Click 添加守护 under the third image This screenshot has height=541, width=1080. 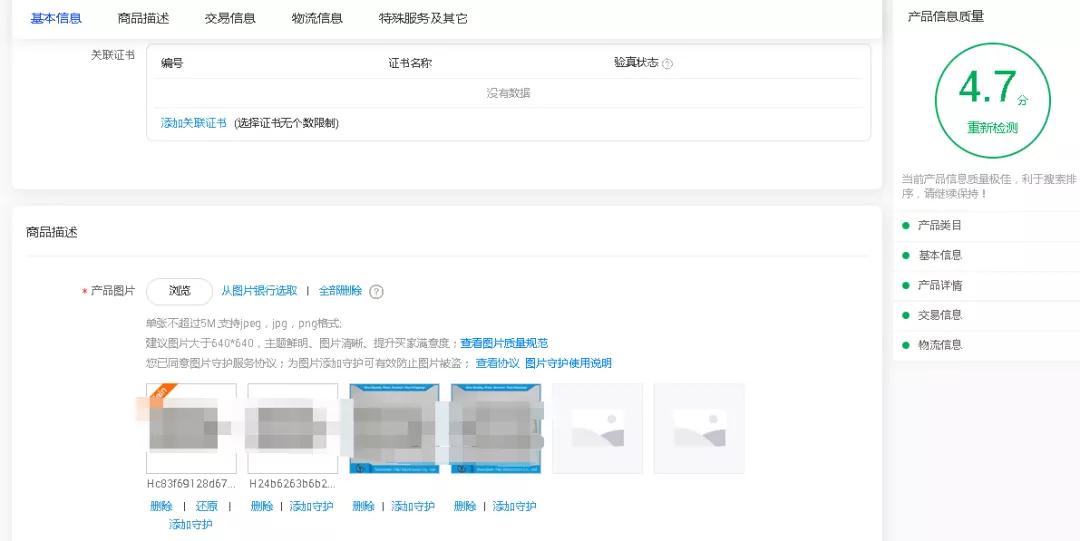tap(413, 507)
